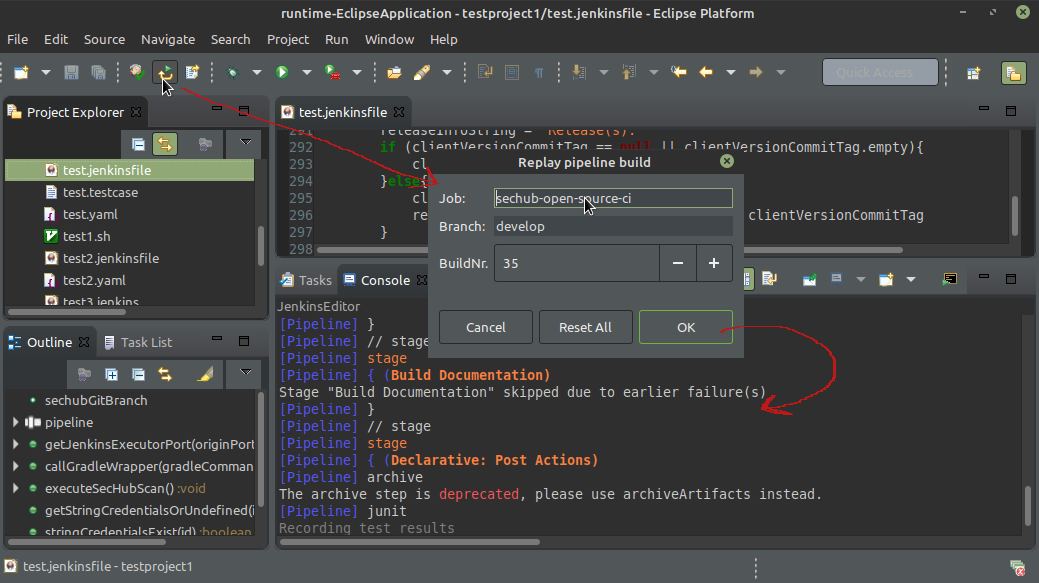Open dropdown arrow next to Debug icon
Image resolution: width=1039 pixels, height=583 pixels.
tap(256, 72)
